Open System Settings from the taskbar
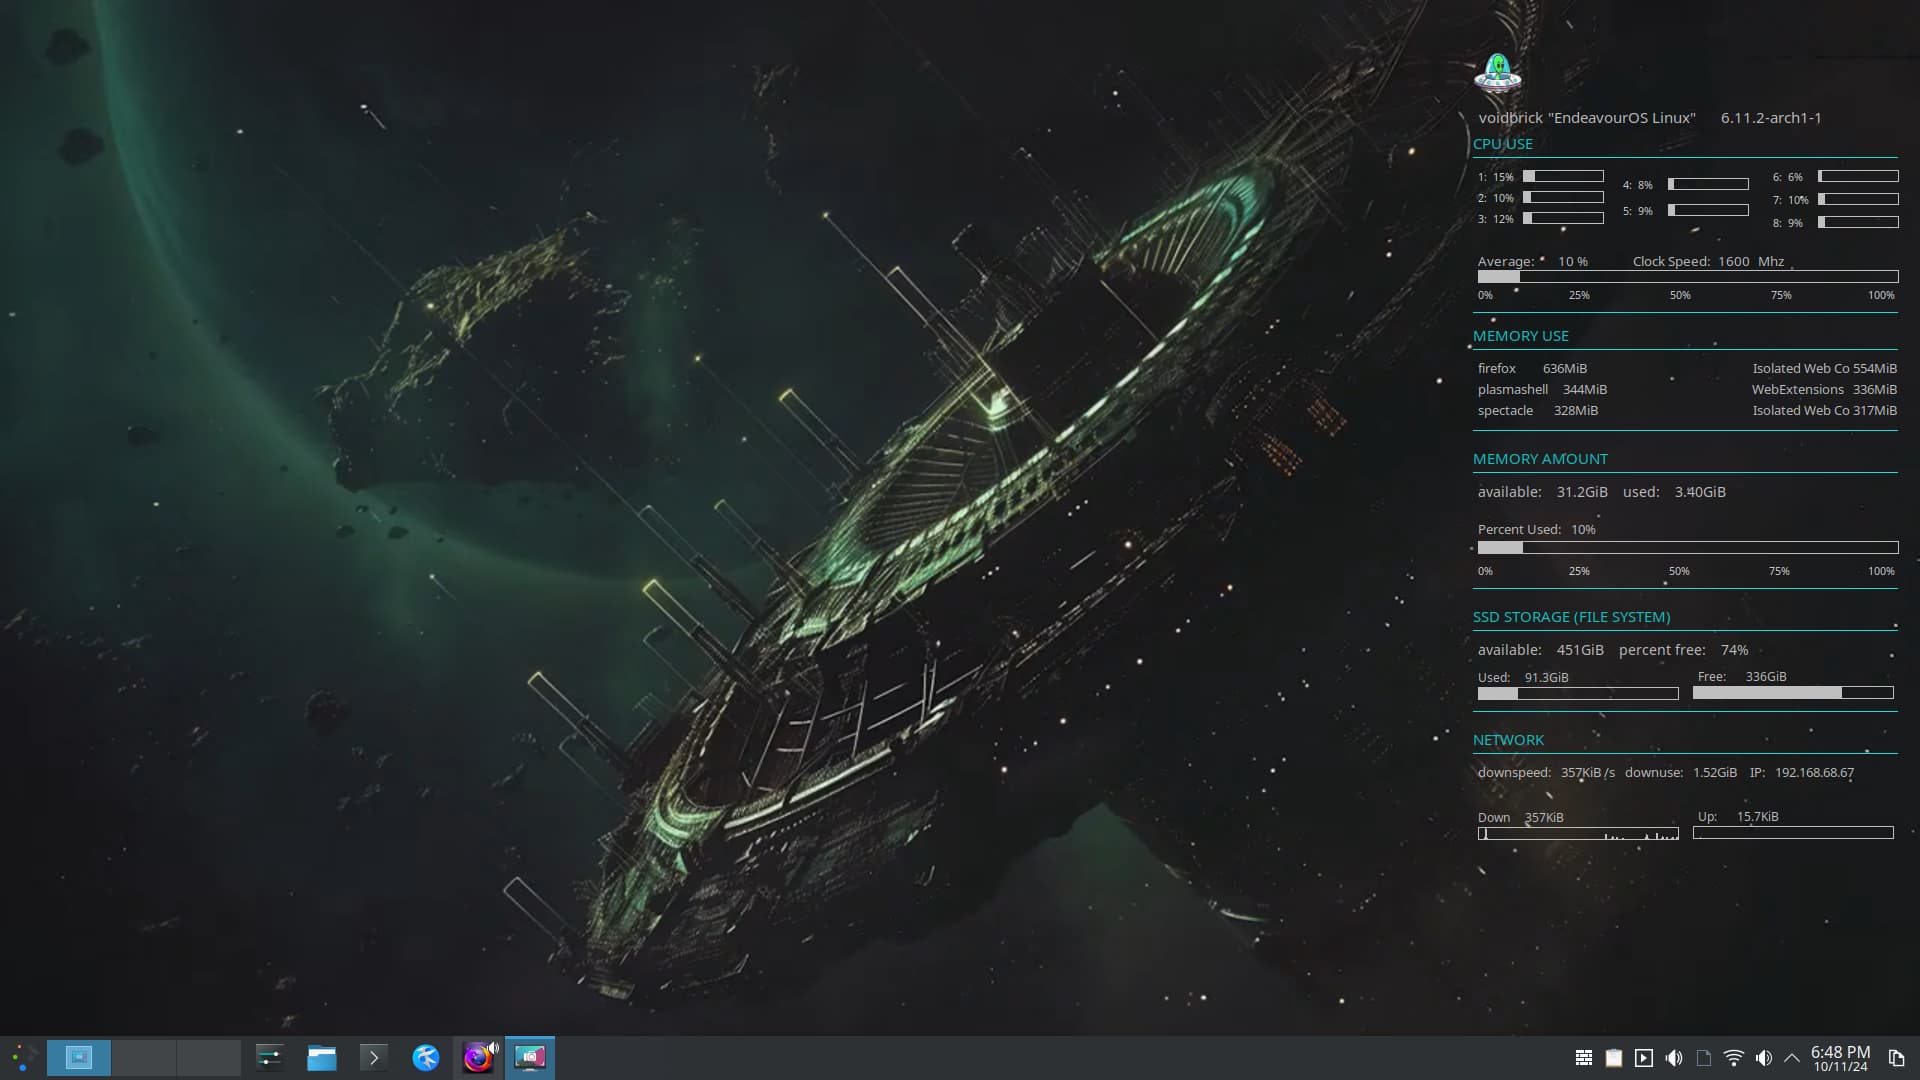Screen dimensions: 1920x1080 pos(270,1057)
